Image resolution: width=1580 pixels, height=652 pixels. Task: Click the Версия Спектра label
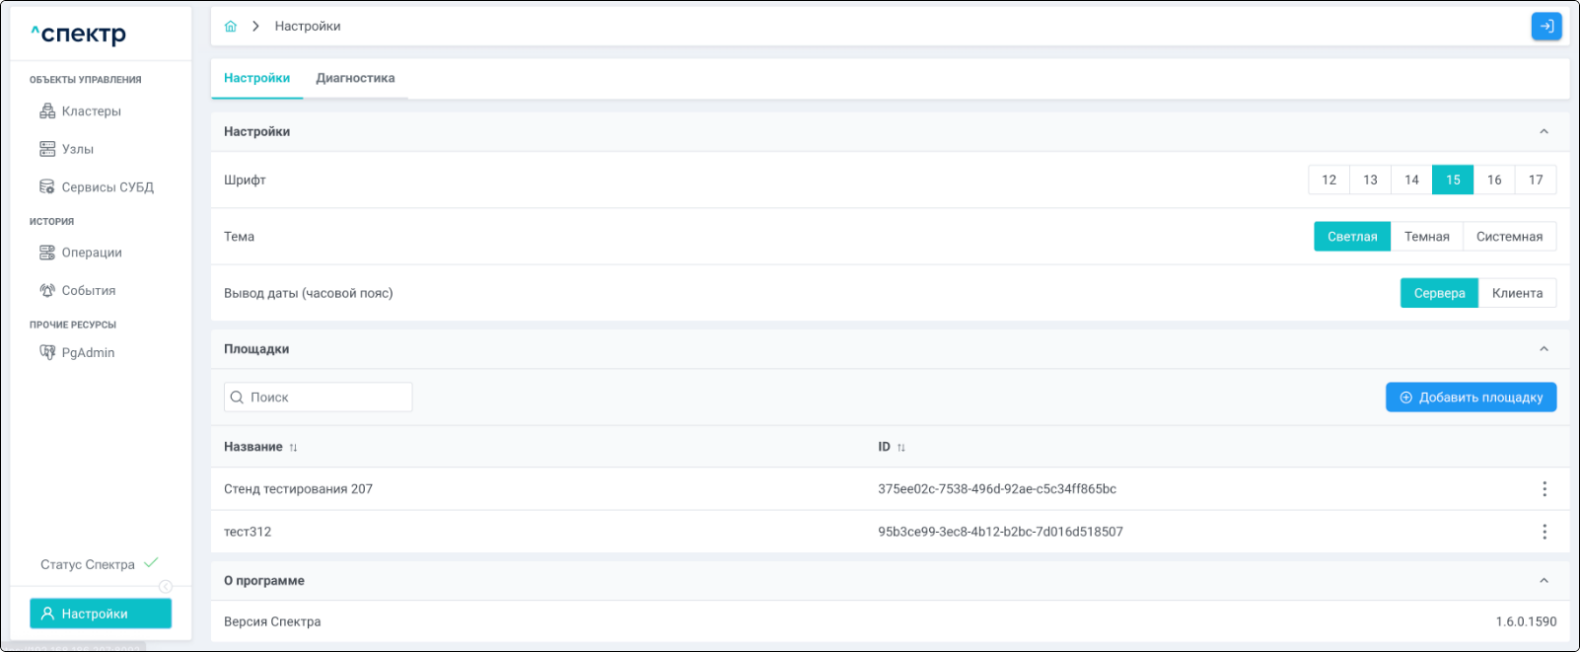[272, 622]
